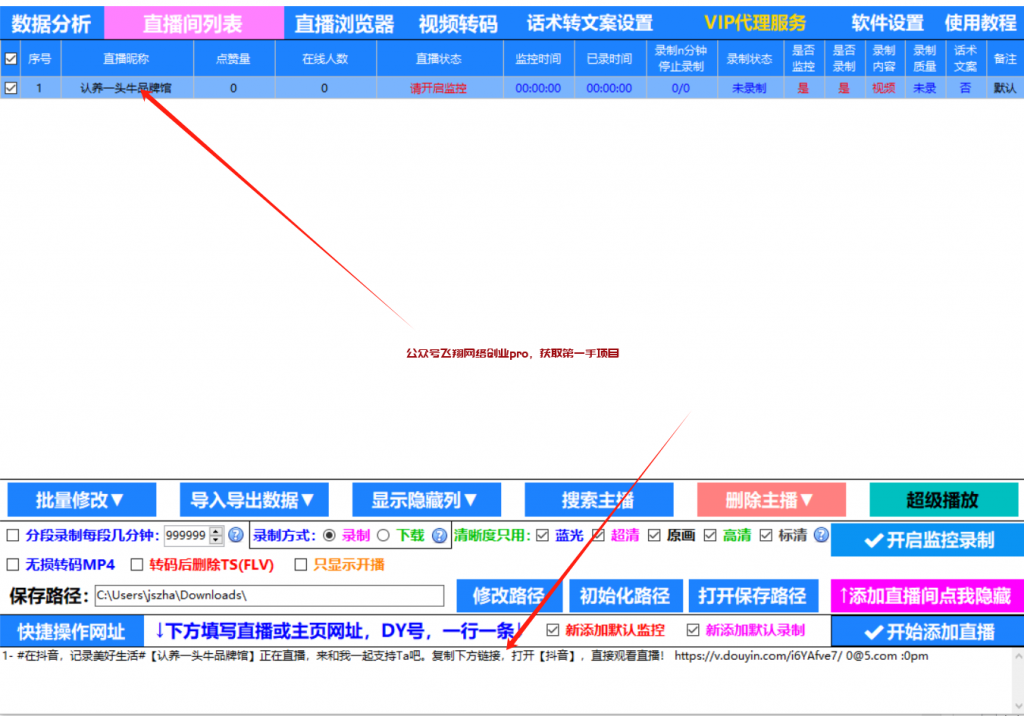Click the 超级播放 button
This screenshot has width=1024, height=716.
click(x=942, y=500)
